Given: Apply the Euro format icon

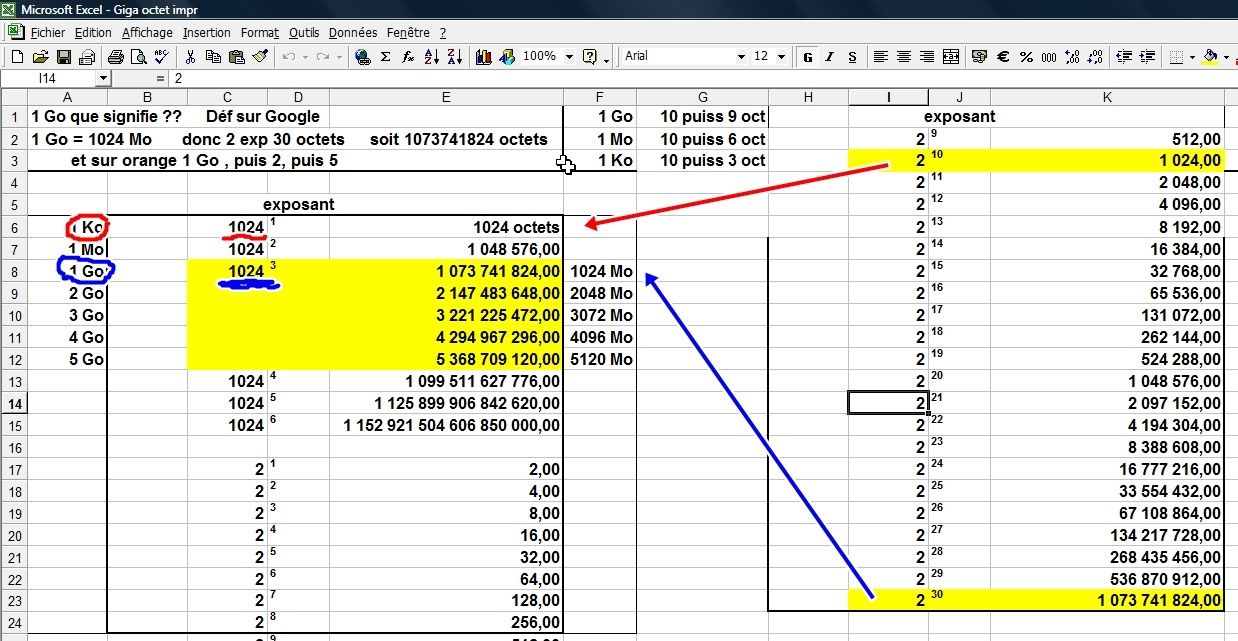Looking at the screenshot, I should pyautogui.click(x=1003, y=57).
